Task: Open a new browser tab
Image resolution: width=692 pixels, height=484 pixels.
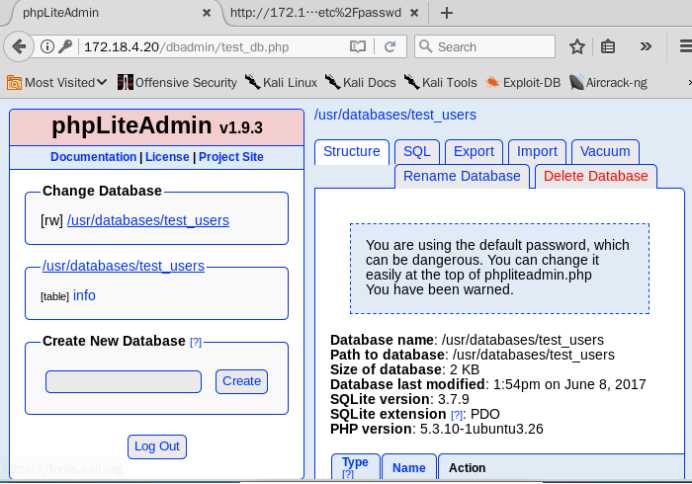Action: point(446,13)
